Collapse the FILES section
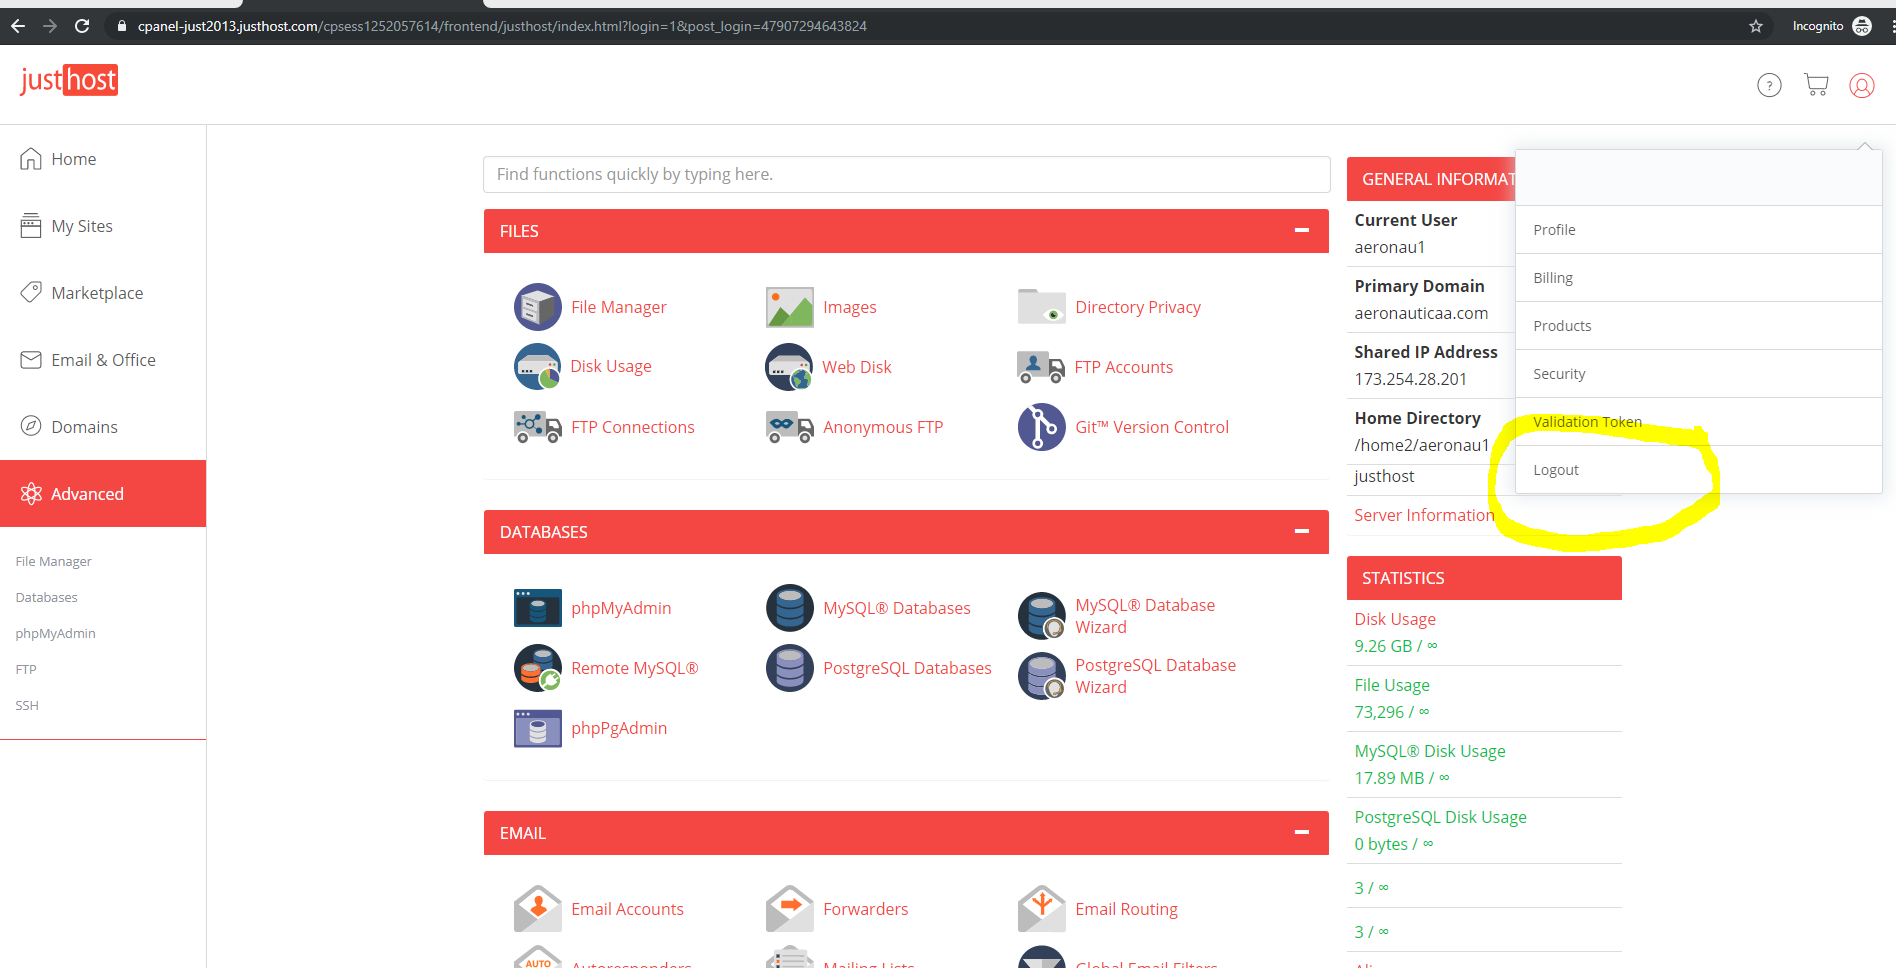 (1301, 231)
